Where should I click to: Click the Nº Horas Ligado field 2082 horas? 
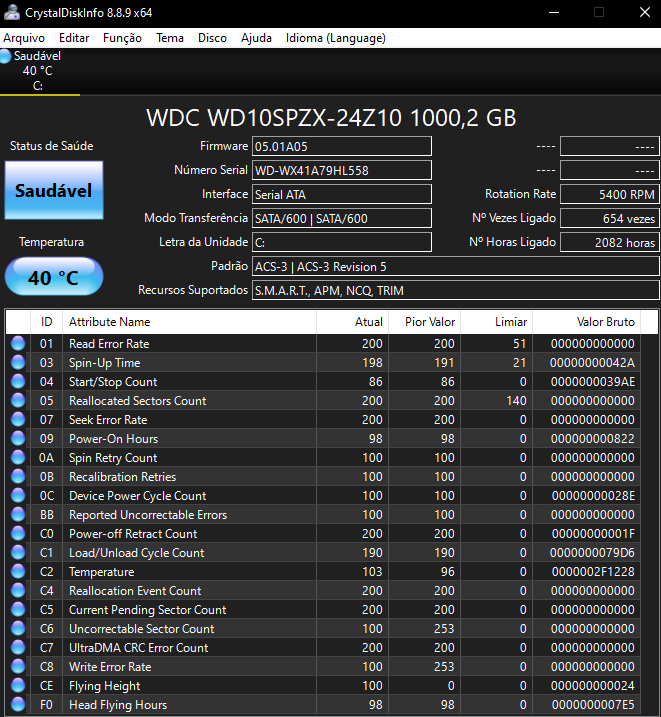pyautogui.click(x=610, y=242)
